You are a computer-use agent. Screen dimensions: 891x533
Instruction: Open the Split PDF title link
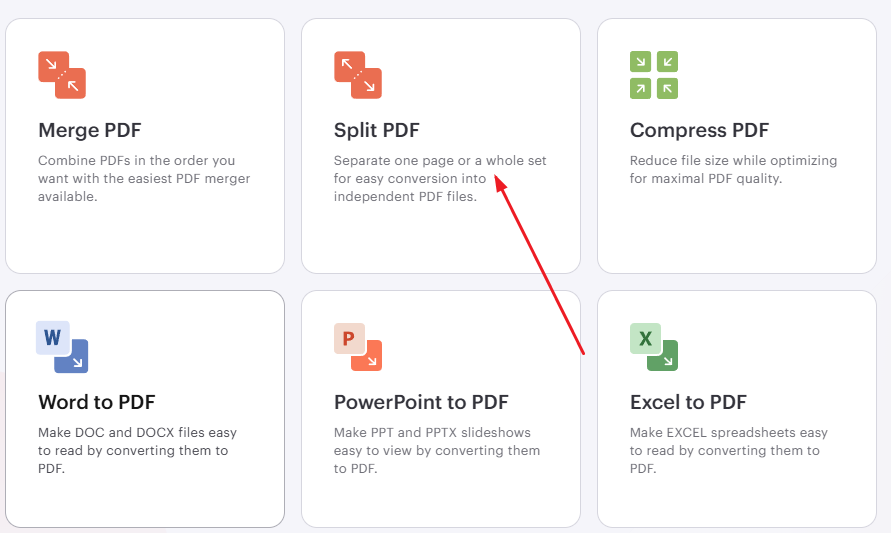377,131
